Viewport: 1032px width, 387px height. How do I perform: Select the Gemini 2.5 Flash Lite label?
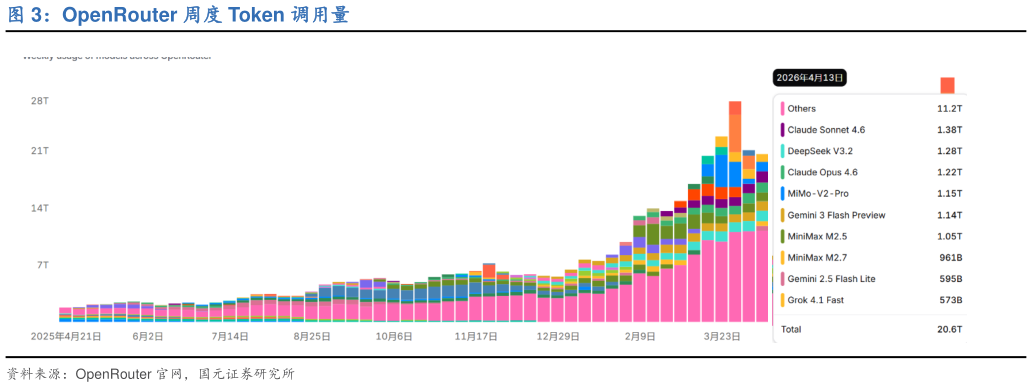point(832,278)
